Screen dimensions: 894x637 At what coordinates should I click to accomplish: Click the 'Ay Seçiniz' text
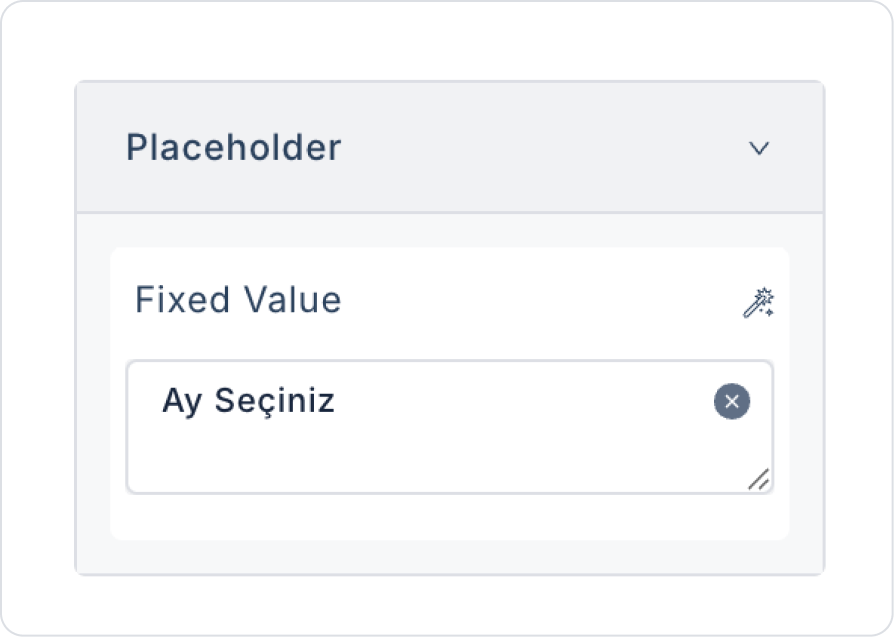(248, 402)
